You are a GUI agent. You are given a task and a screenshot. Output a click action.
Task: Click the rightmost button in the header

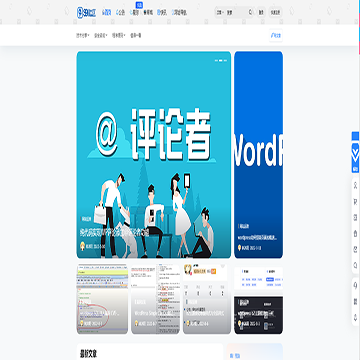coord(275,13)
